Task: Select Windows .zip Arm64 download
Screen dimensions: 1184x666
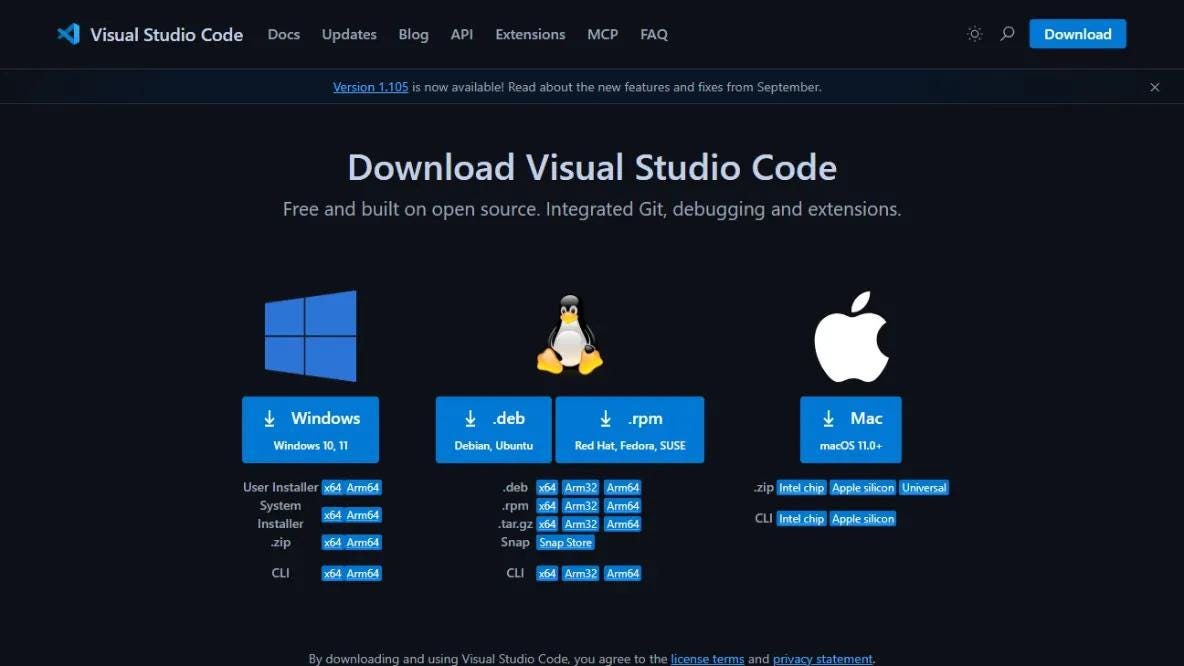Action: coord(362,542)
